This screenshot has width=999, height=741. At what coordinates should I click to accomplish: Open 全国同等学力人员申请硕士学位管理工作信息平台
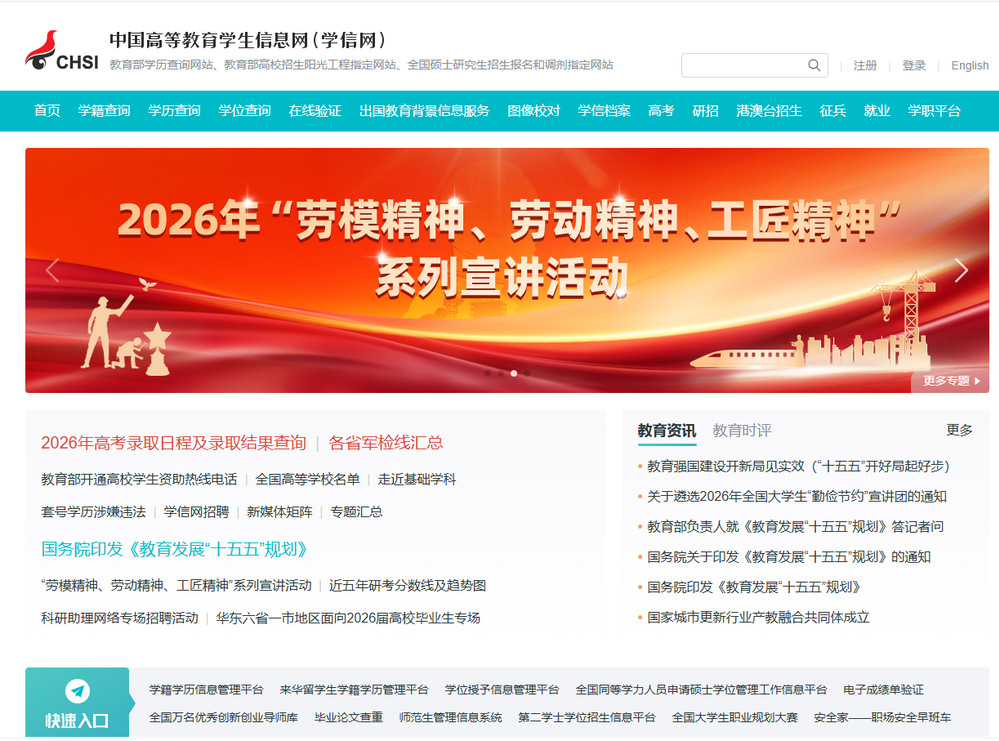click(x=701, y=689)
